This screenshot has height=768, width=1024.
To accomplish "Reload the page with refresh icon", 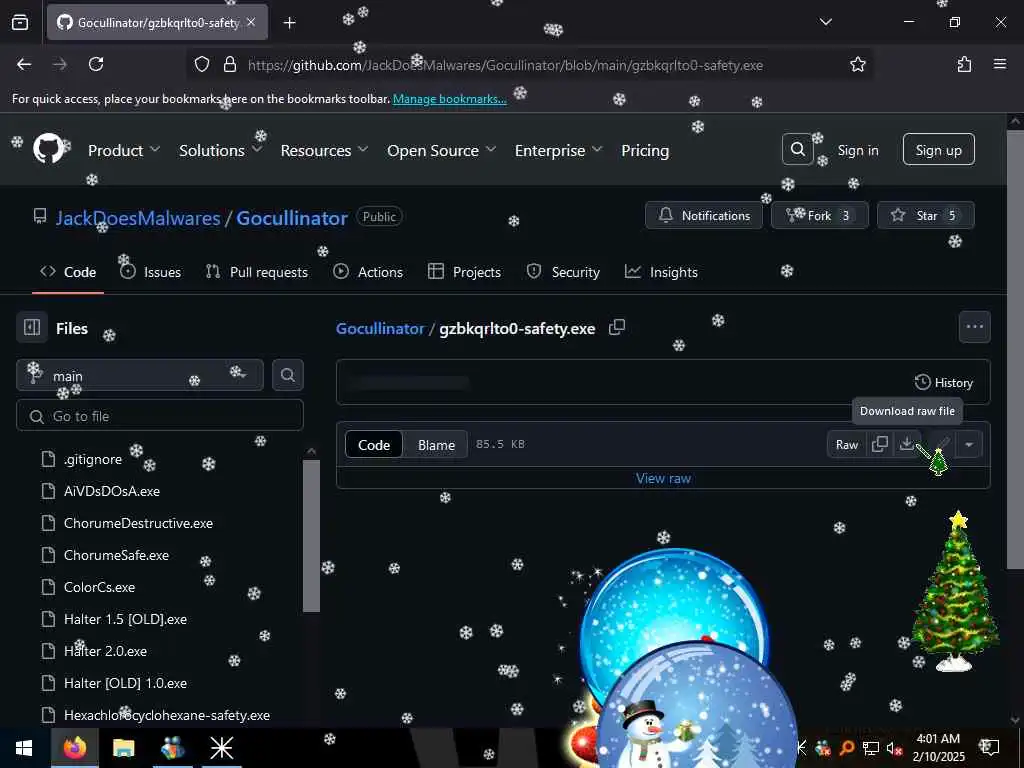I will click(x=96, y=64).
